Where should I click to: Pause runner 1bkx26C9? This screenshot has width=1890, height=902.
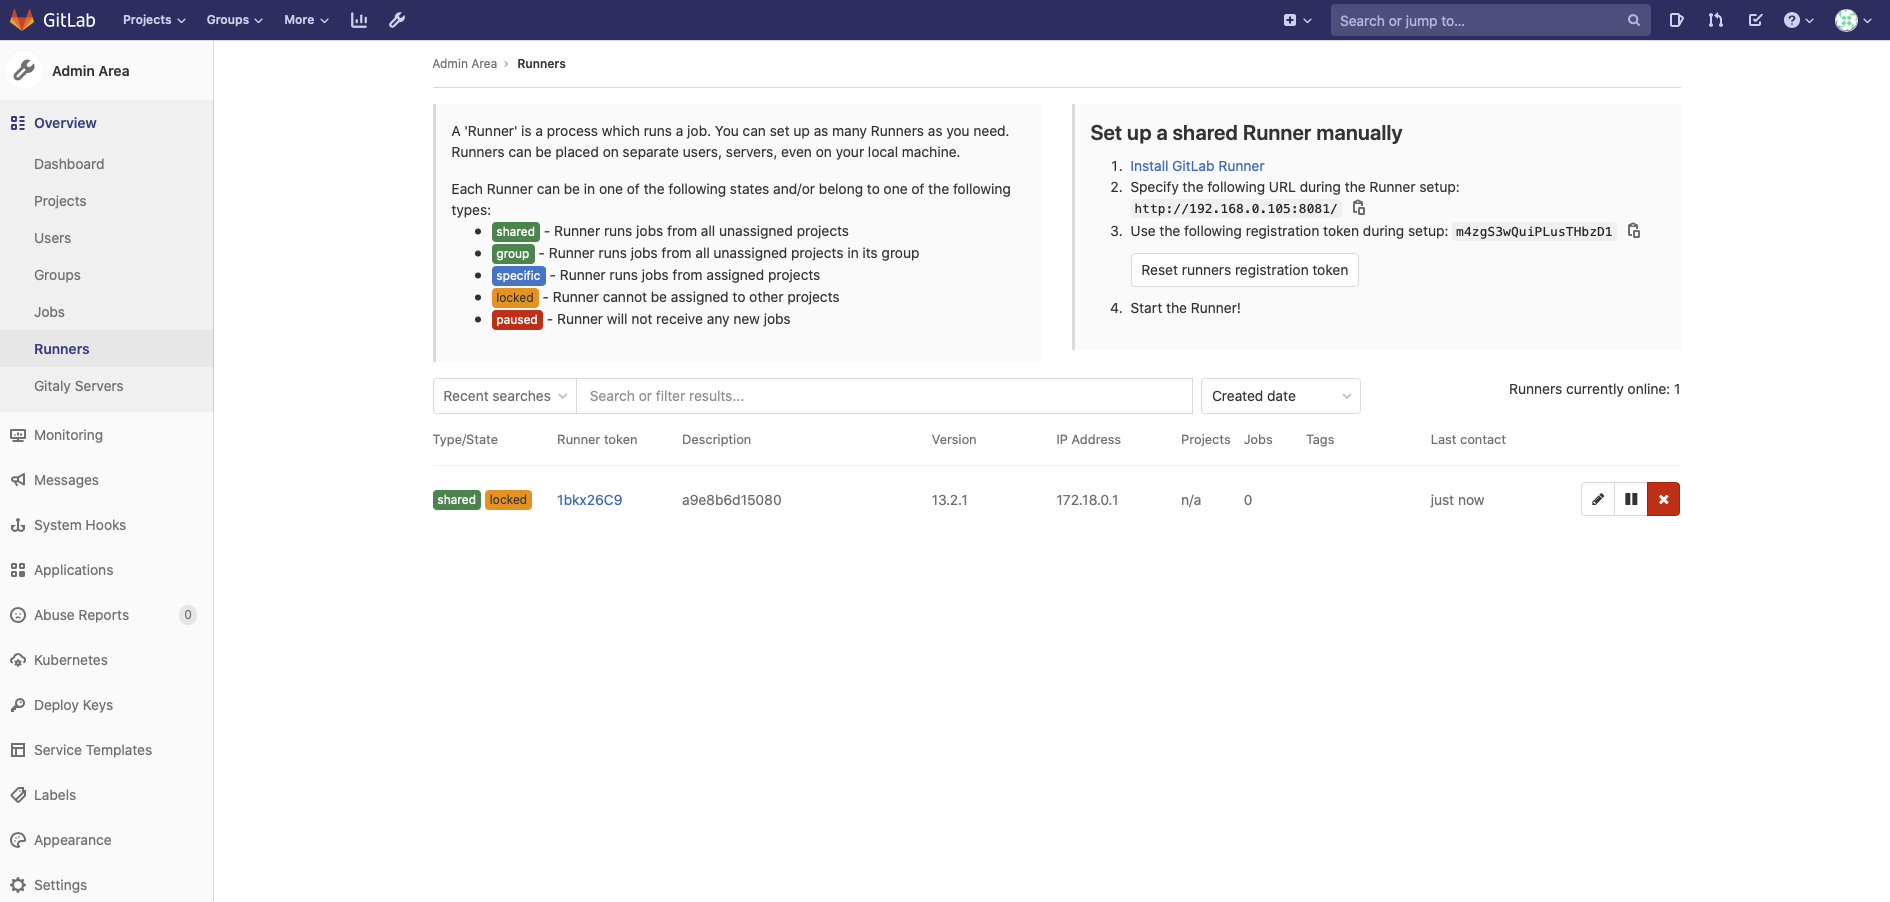1631,499
